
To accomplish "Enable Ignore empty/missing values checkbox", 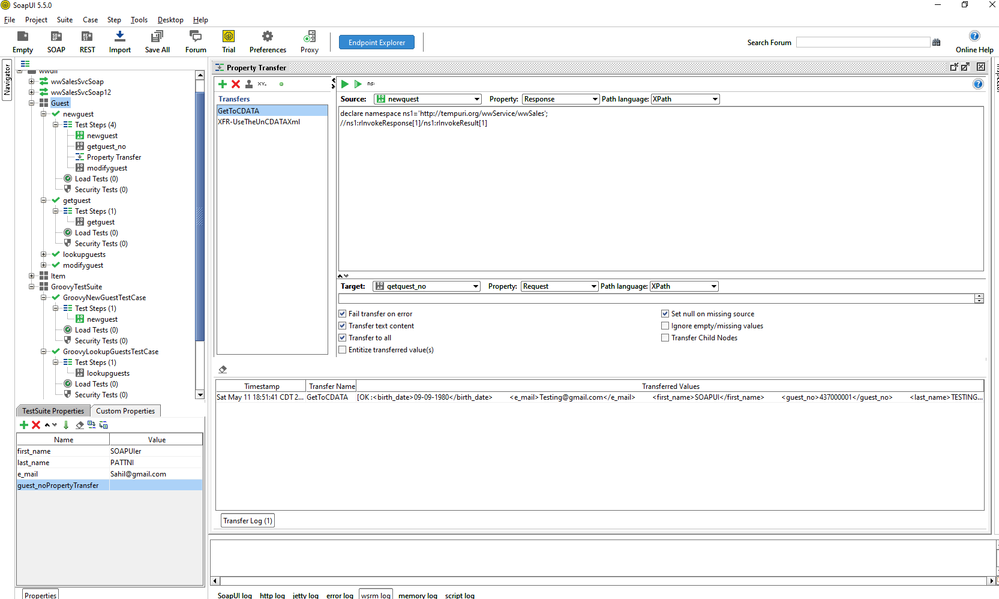I will tap(665, 326).
